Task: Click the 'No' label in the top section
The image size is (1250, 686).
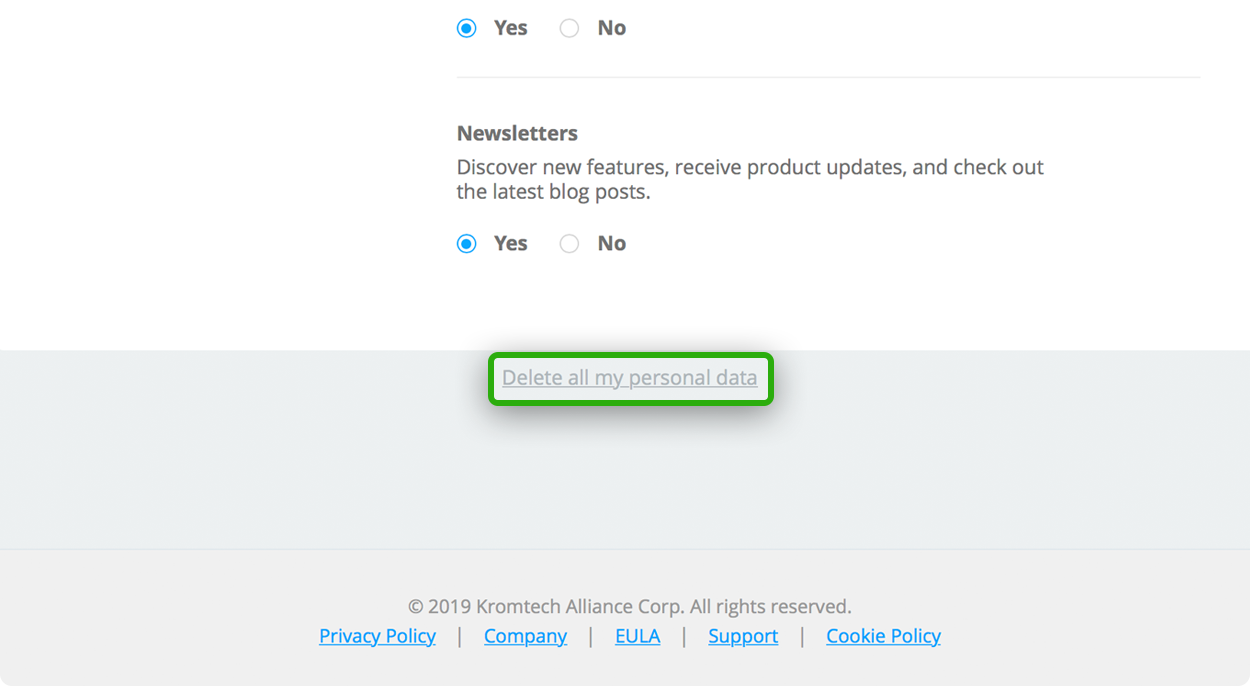Action: pos(612,28)
